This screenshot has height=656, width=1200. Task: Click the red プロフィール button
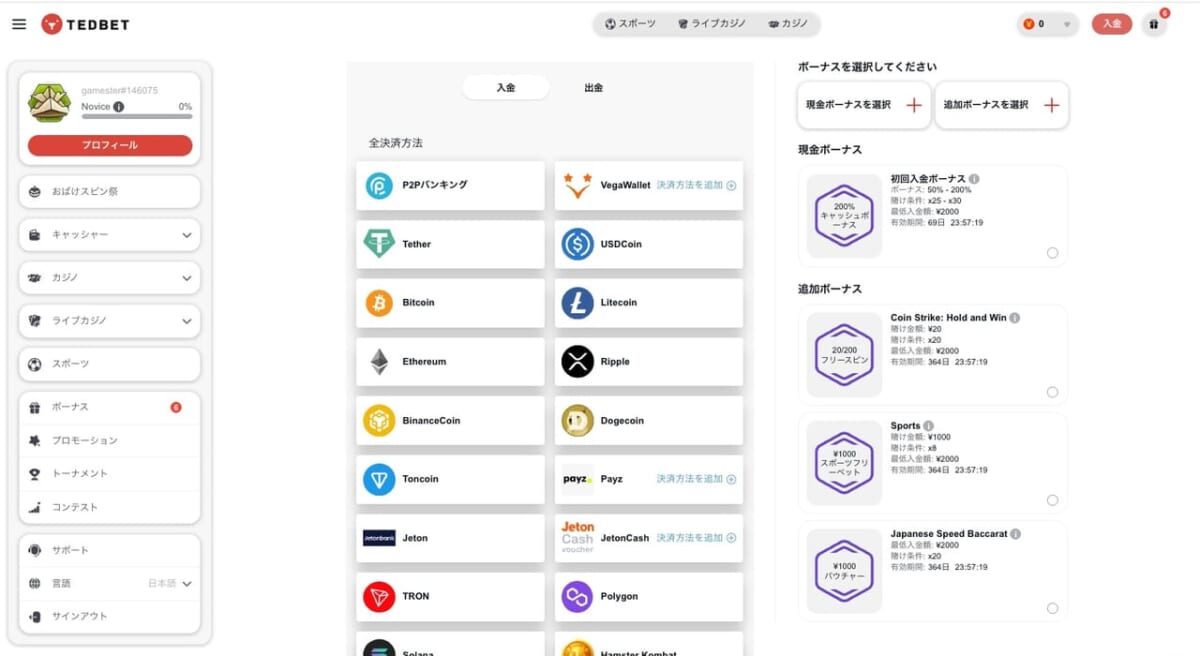coord(110,145)
